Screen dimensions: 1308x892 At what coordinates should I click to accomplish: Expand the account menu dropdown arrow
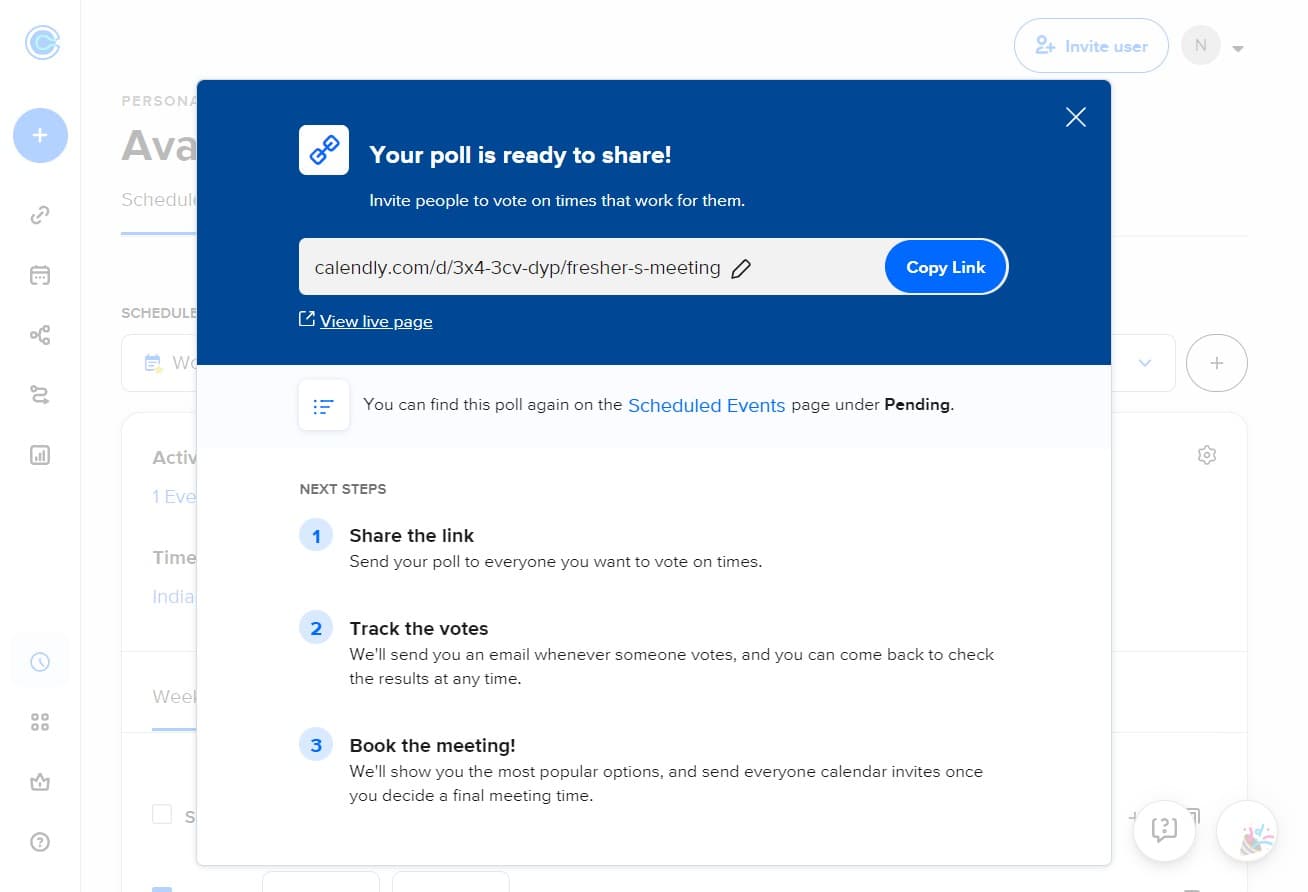click(1238, 48)
